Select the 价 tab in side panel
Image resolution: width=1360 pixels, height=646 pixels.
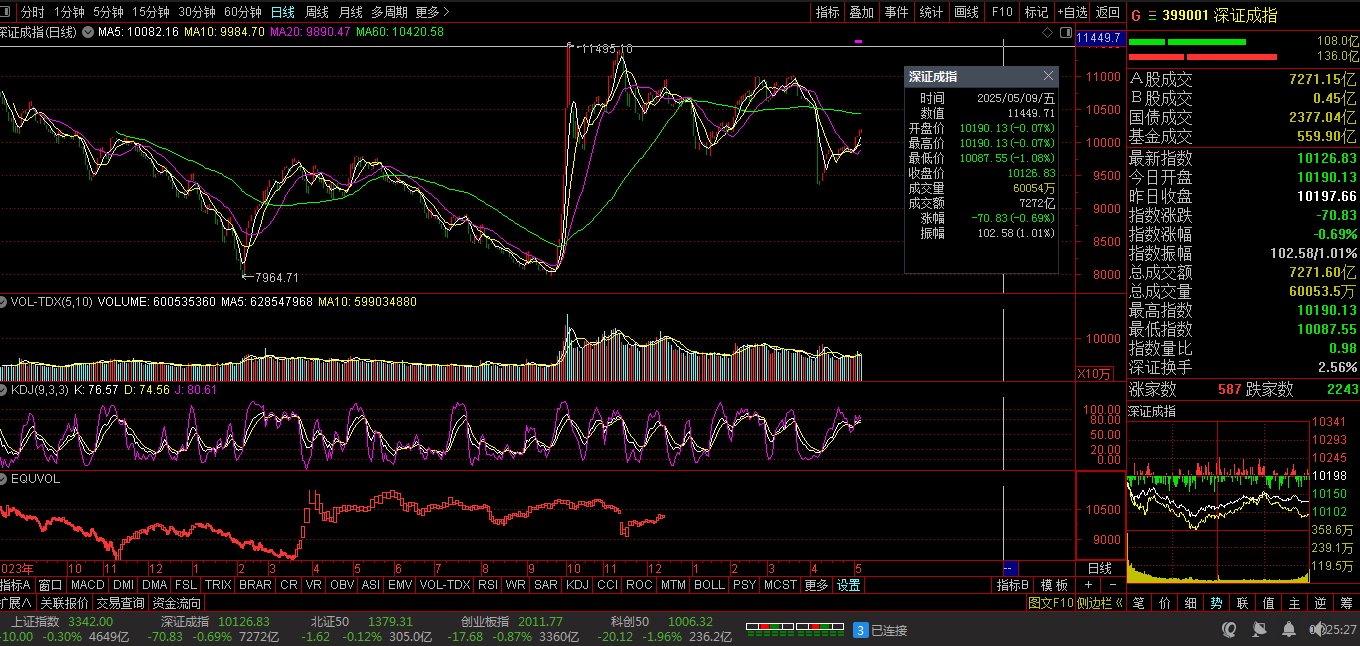(1163, 603)
